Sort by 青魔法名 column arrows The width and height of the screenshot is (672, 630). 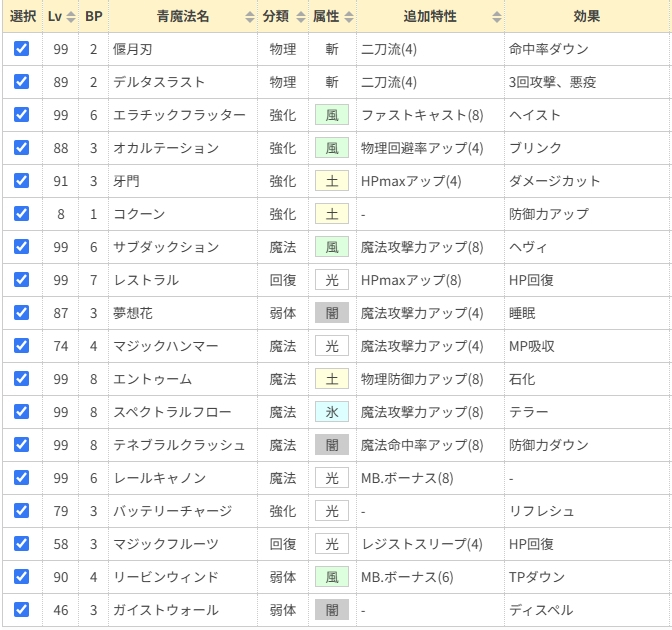[x=249, y=17]
